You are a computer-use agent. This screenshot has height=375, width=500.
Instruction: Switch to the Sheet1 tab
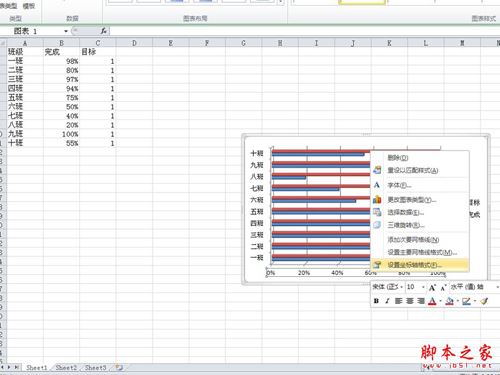[x=37, y=367]
